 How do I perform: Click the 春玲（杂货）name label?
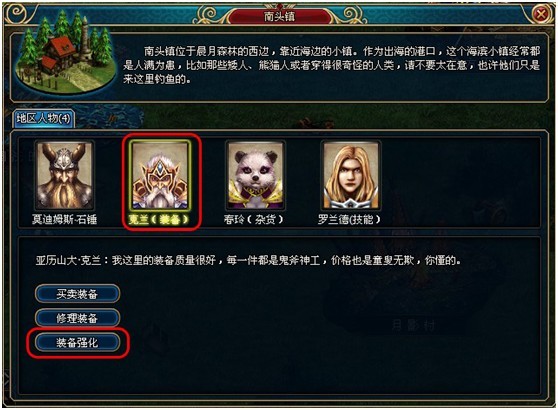pos(253,219)
